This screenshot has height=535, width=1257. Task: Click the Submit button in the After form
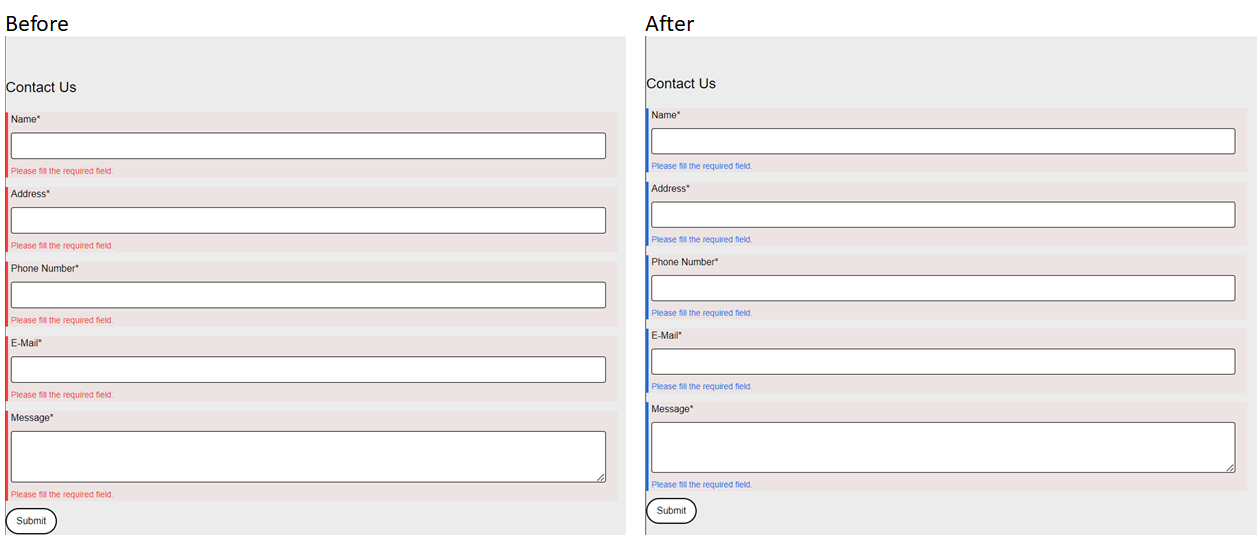671,511
